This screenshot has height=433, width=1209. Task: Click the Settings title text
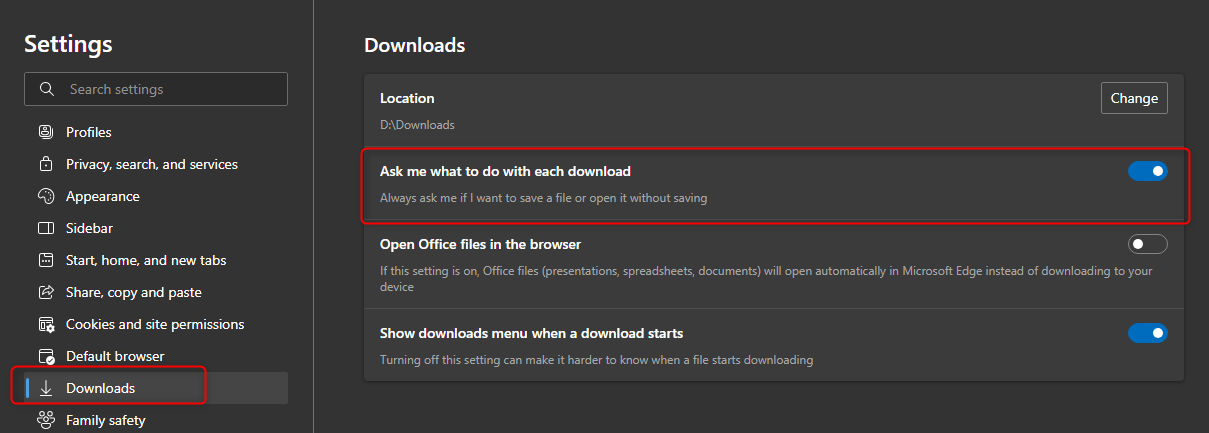[x=68, y=44]
